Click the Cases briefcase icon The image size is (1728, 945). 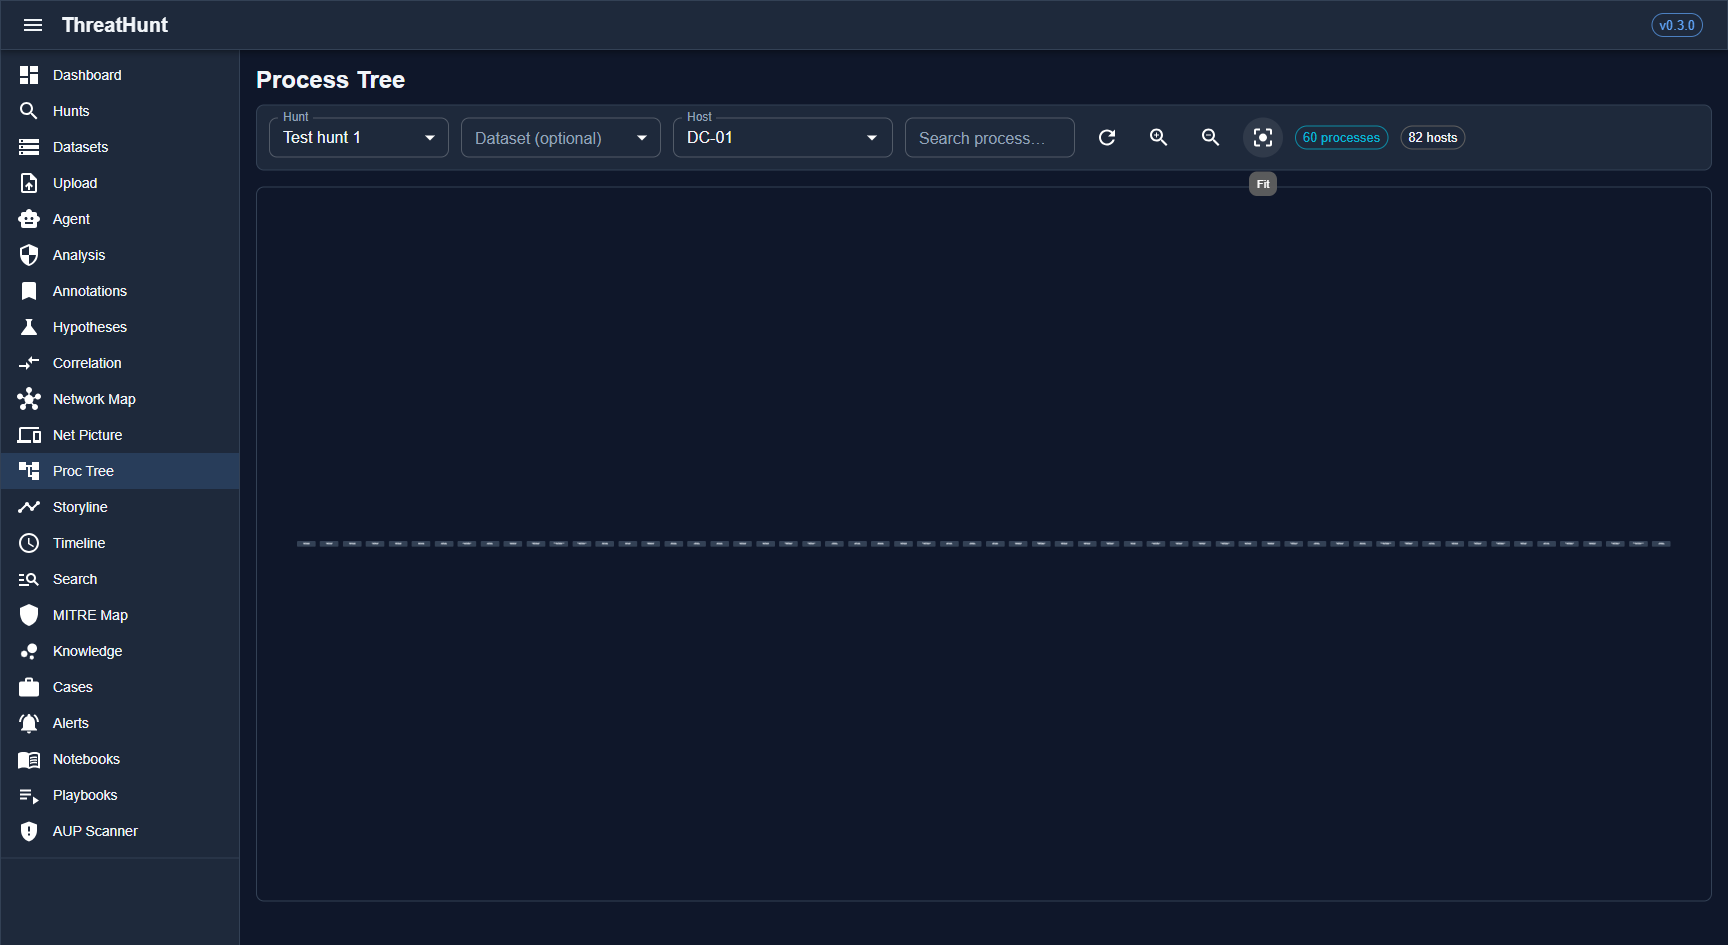point(29,687)
